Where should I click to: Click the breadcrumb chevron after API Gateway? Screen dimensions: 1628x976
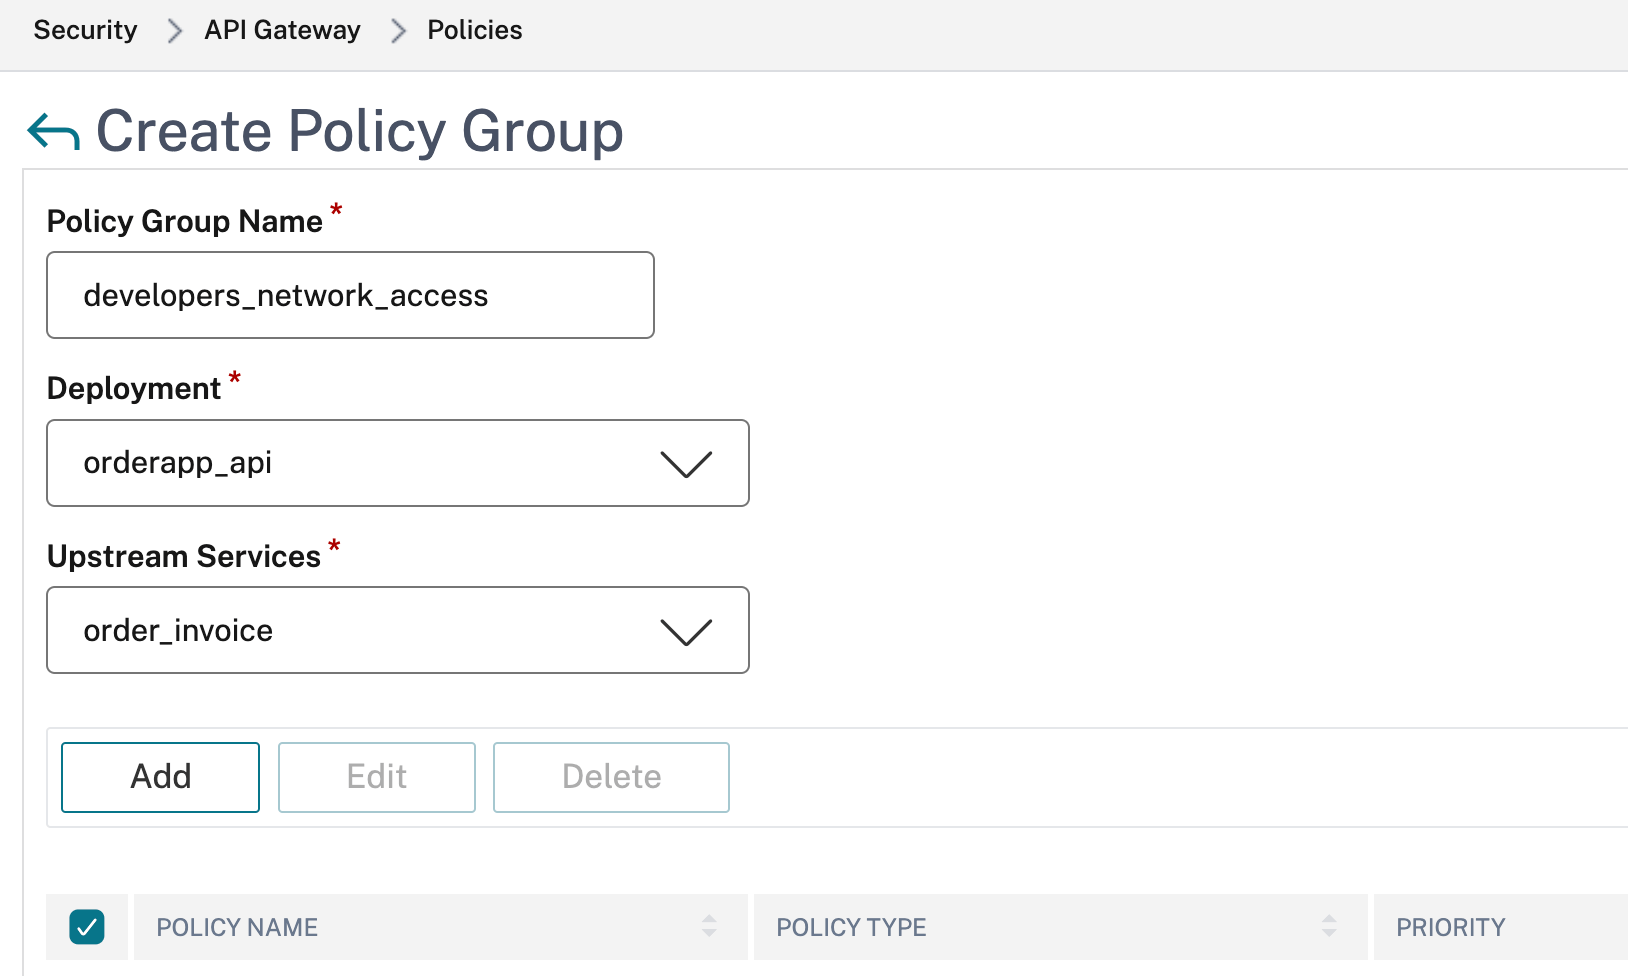(398, 31)
